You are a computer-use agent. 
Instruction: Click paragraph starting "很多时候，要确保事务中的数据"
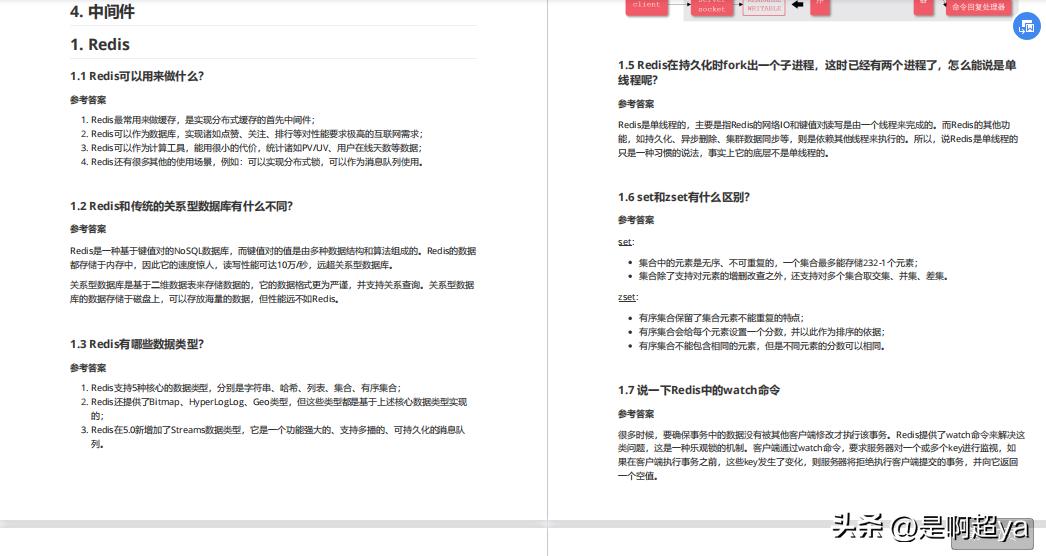[x=821, y=455]
